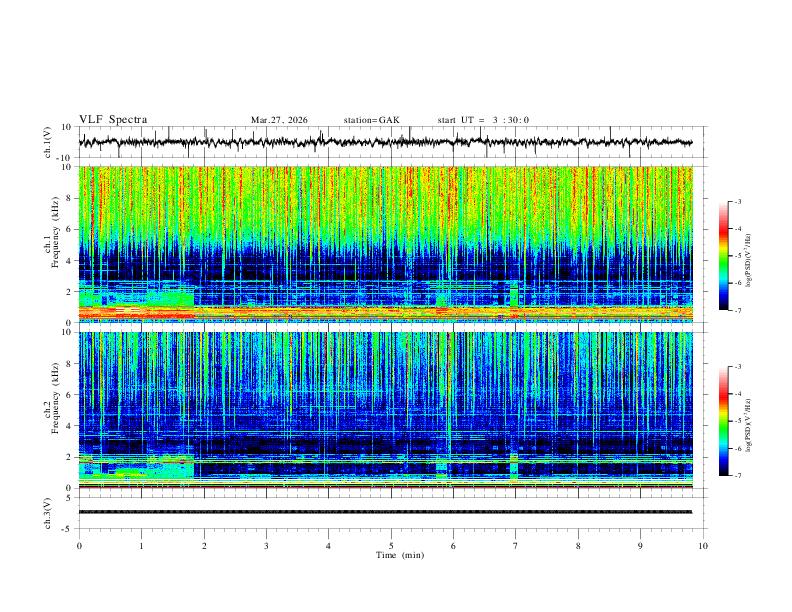
Task: Click the "ch.1(V)" waveform axis label
Action: (x=48, y=142)
